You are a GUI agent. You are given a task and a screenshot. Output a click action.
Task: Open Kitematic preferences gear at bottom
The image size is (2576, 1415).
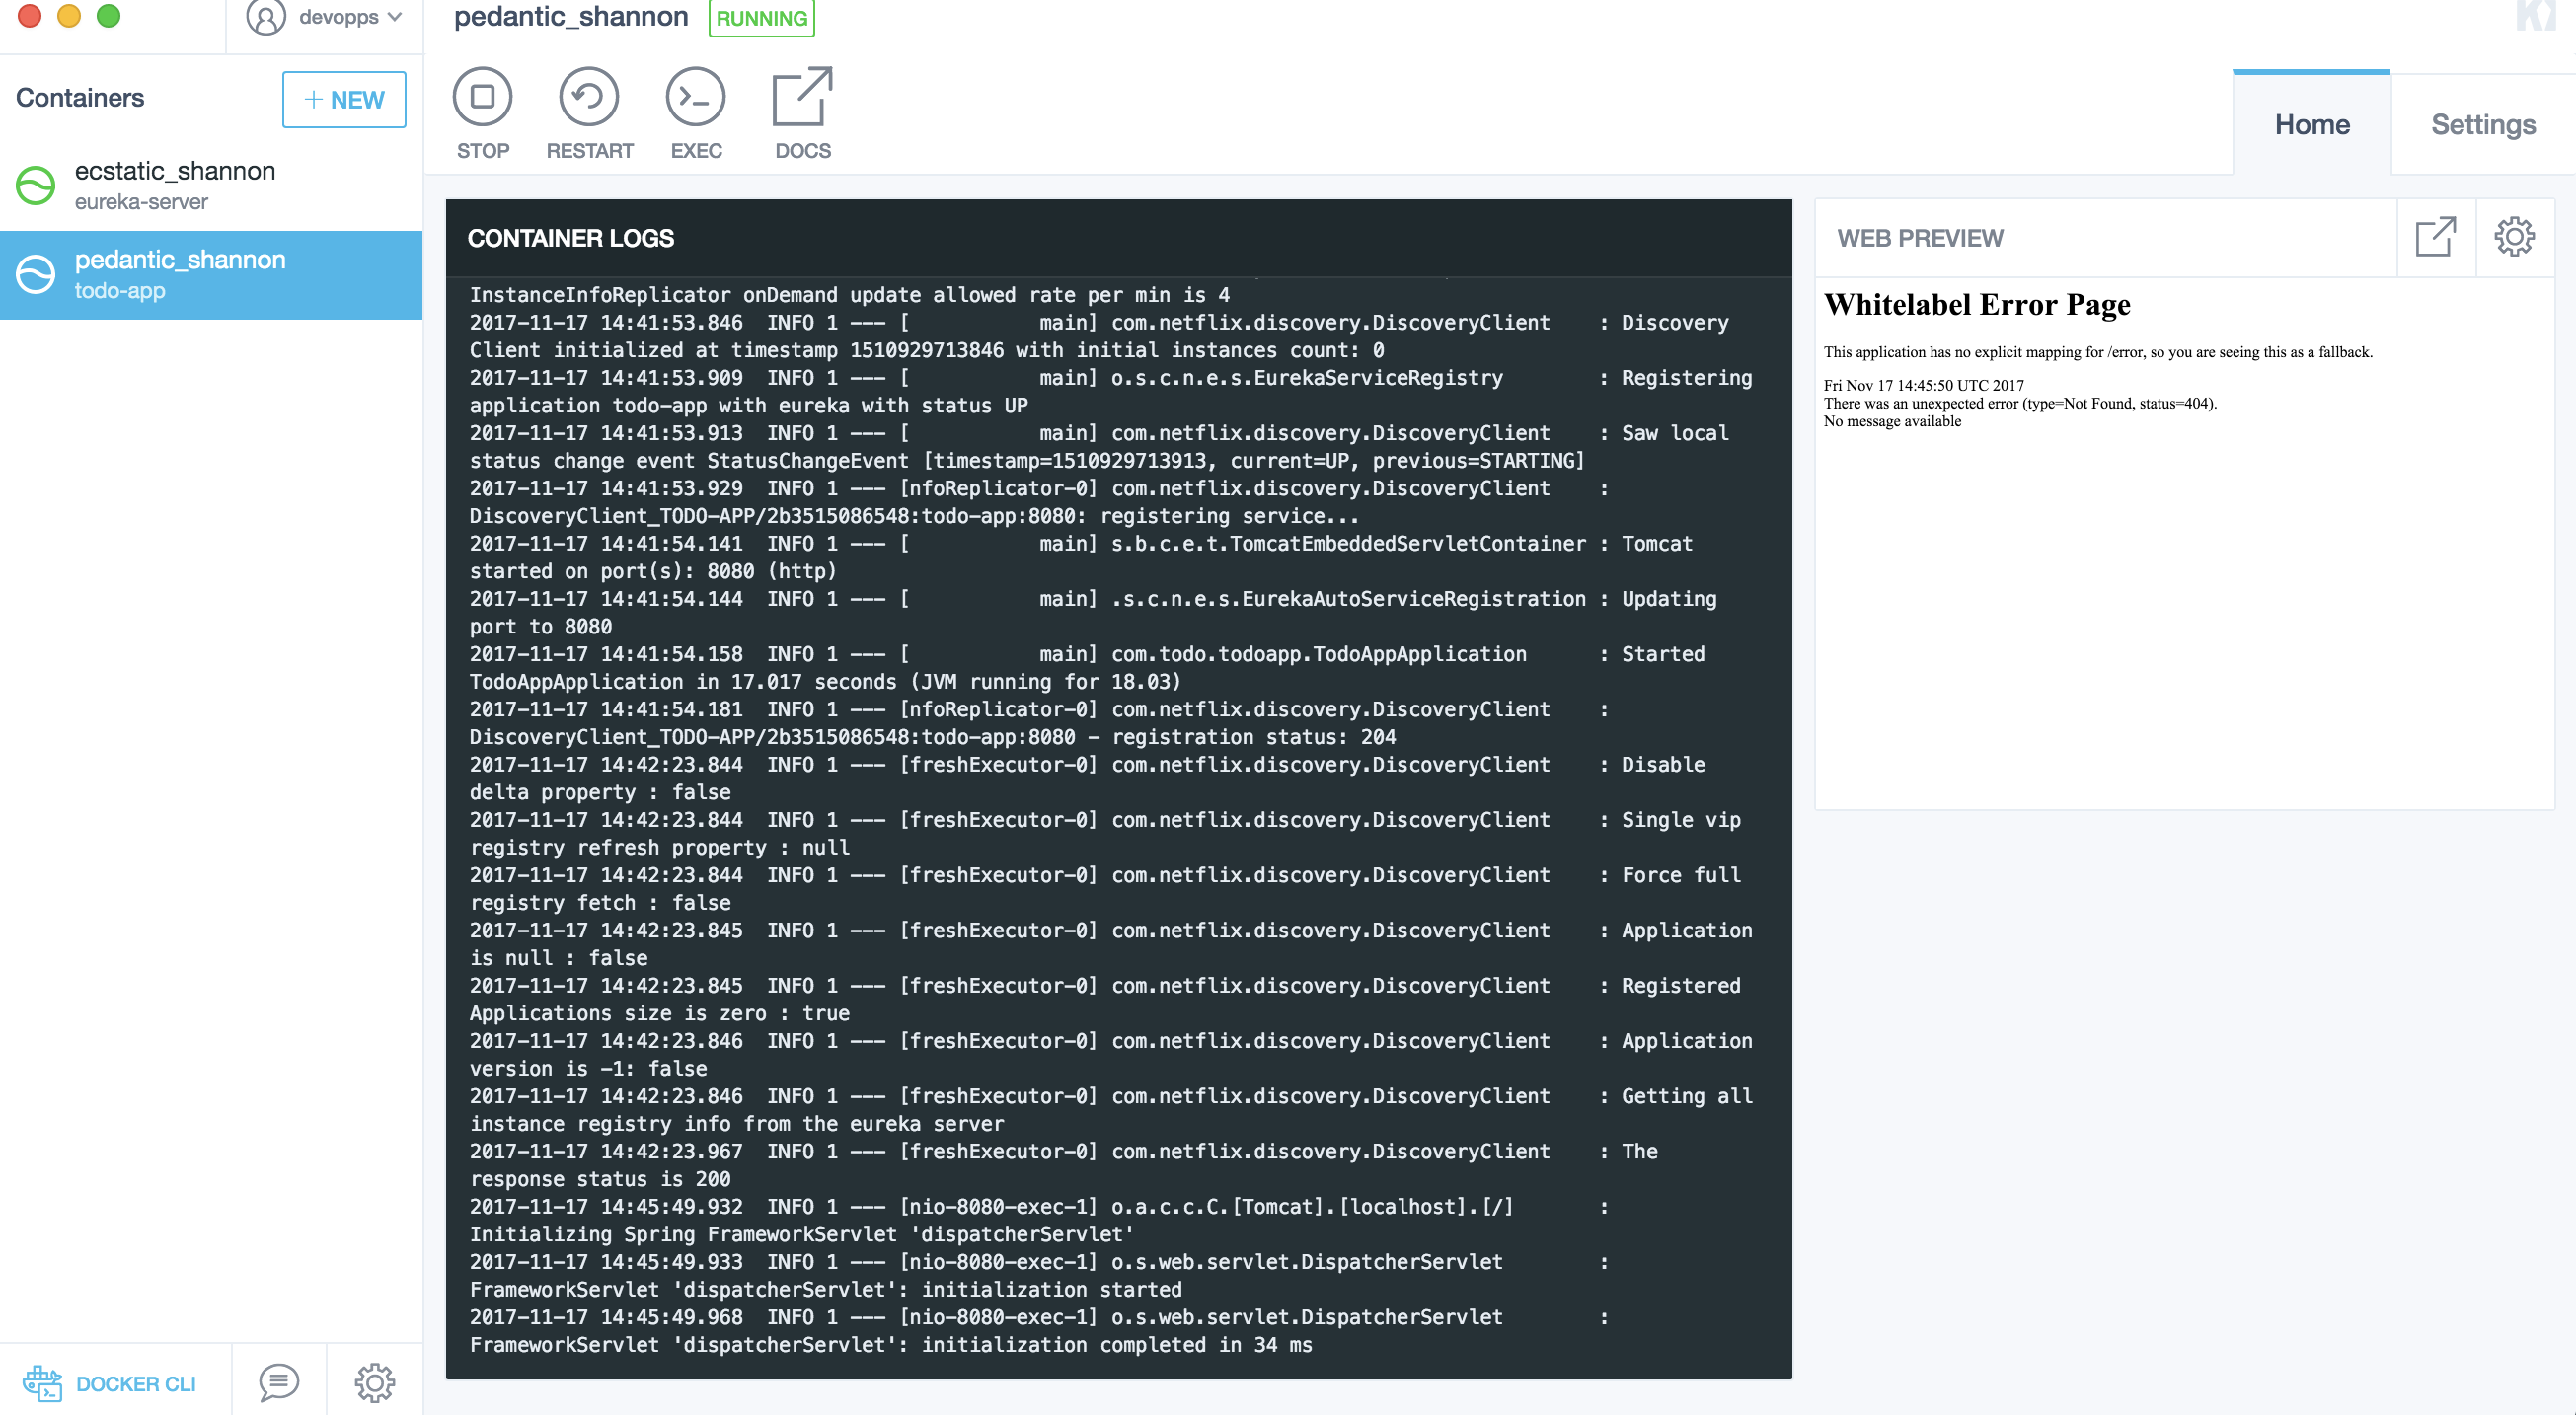pyautogui.click(x=374, y=1382)
